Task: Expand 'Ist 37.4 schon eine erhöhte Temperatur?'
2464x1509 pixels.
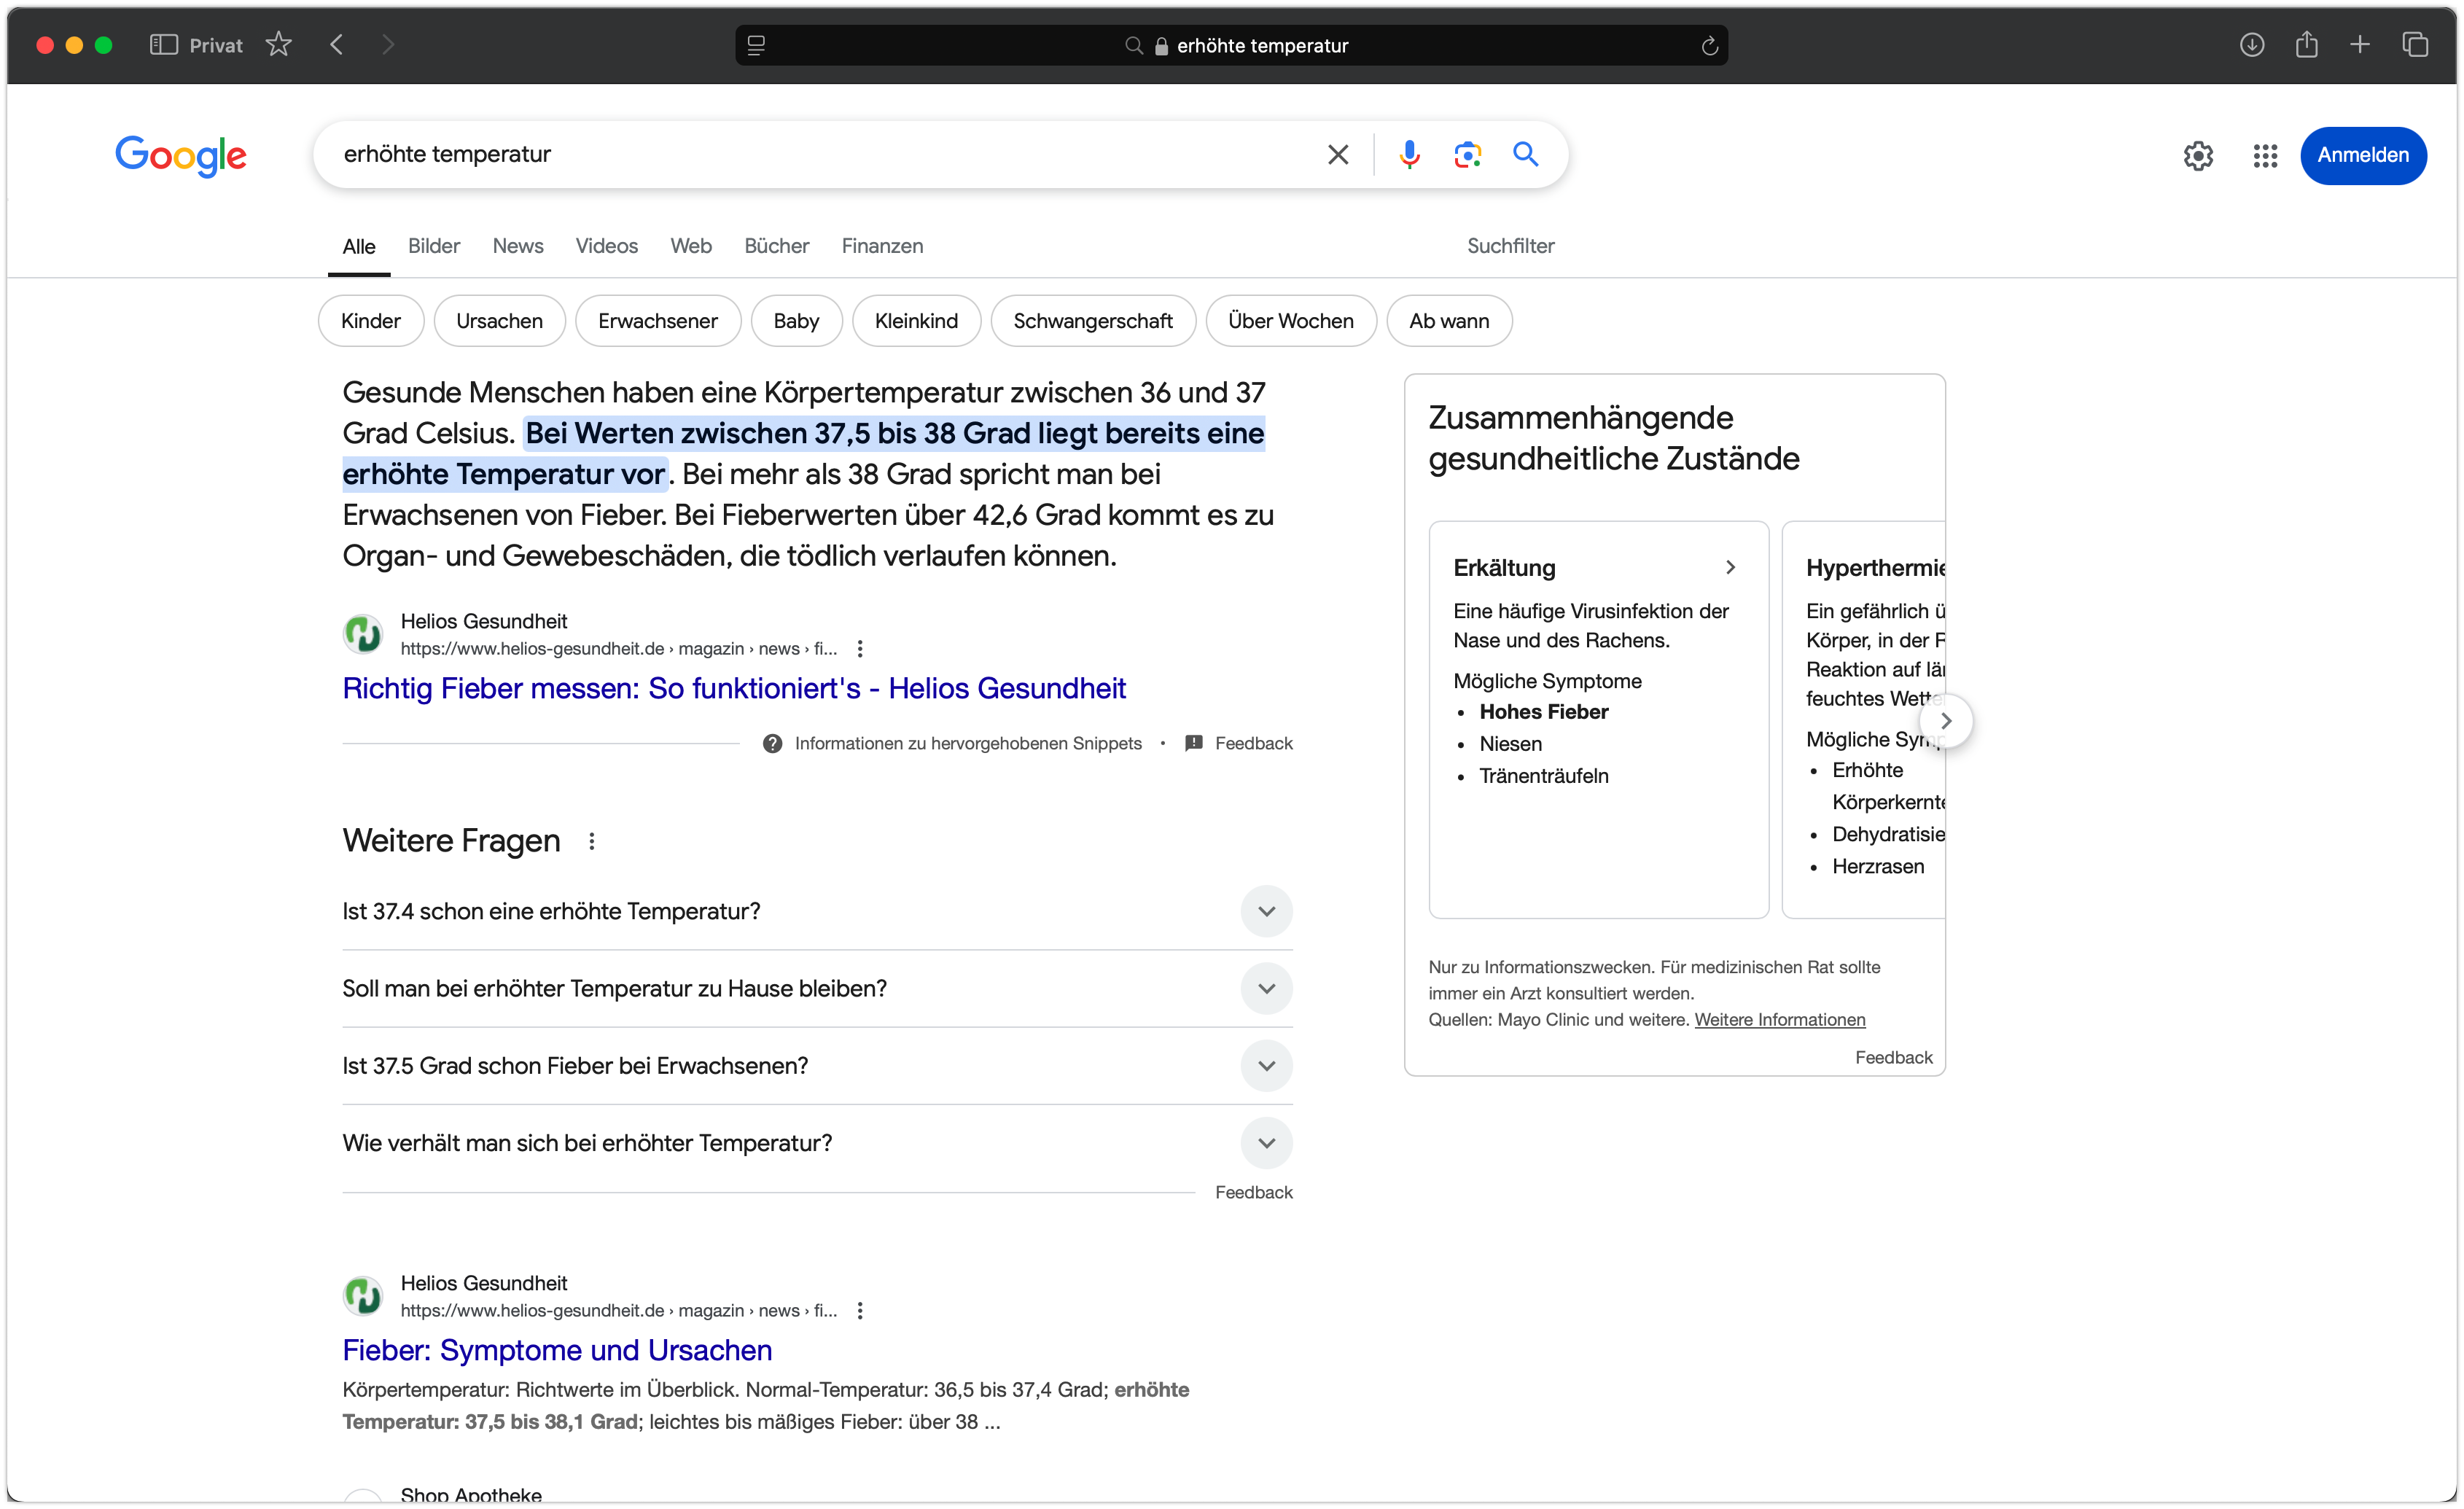Action: point(1266,911)
